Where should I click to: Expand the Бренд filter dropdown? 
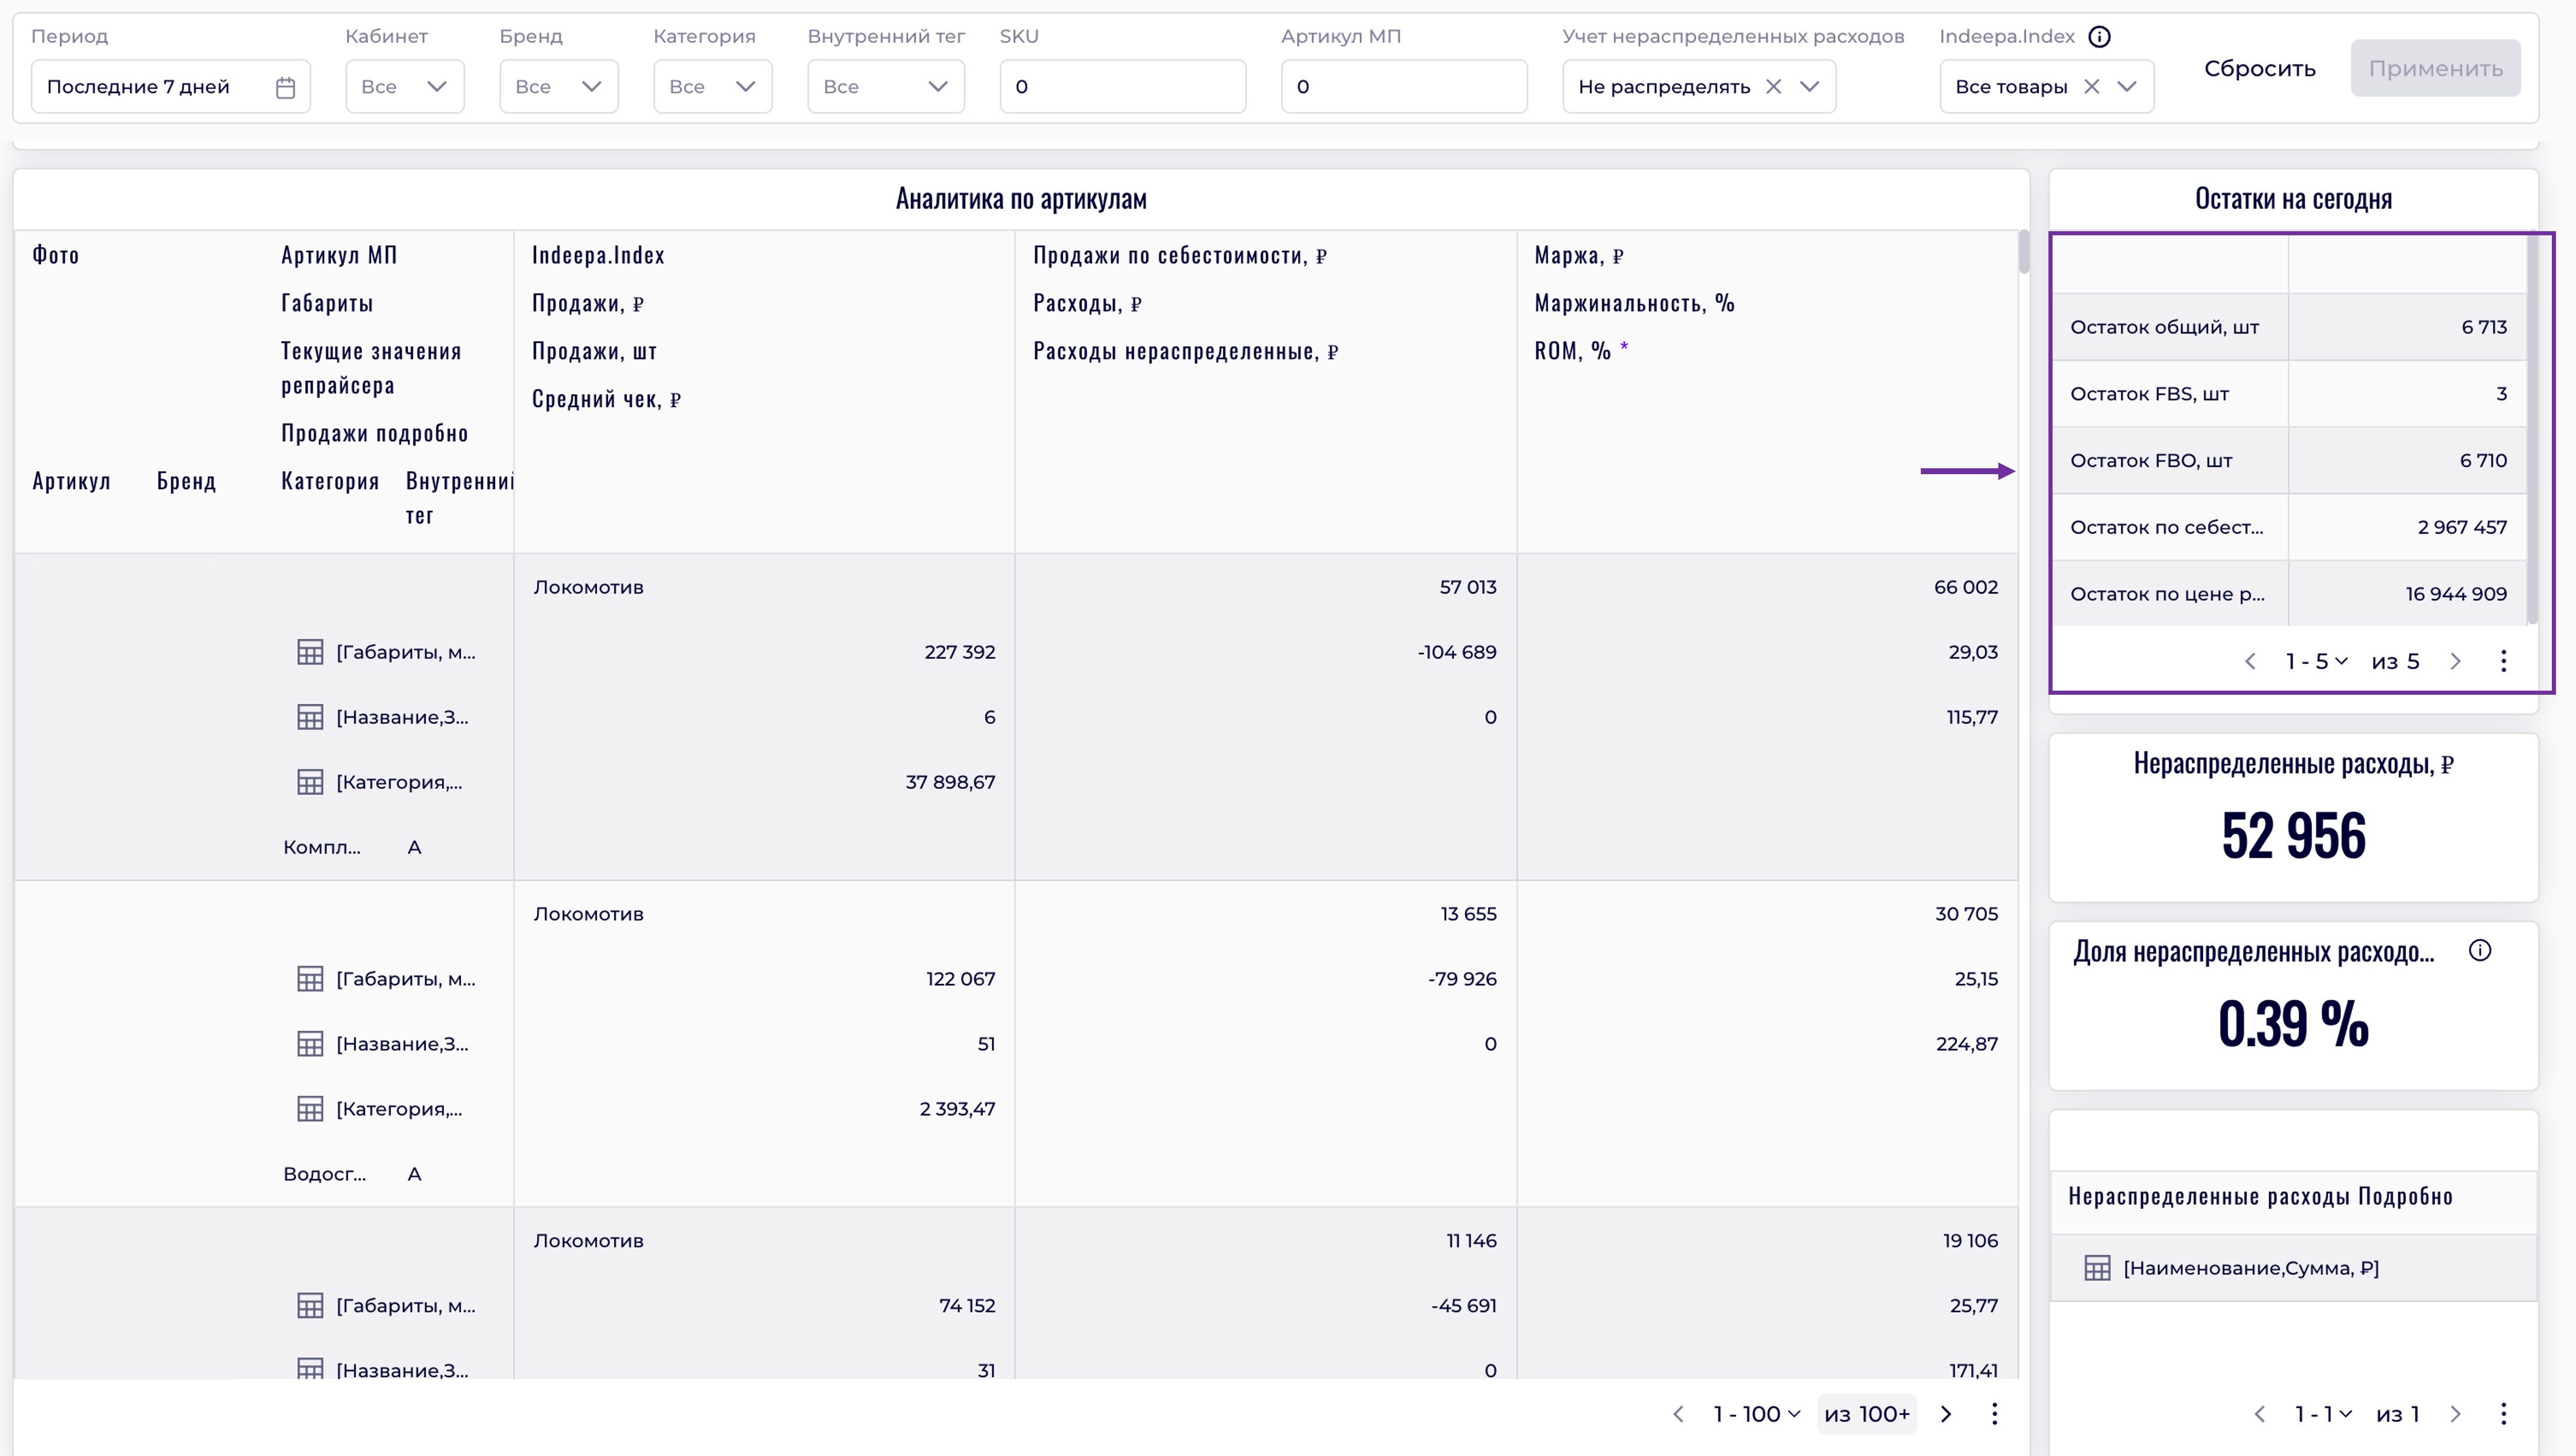point(558,87)
